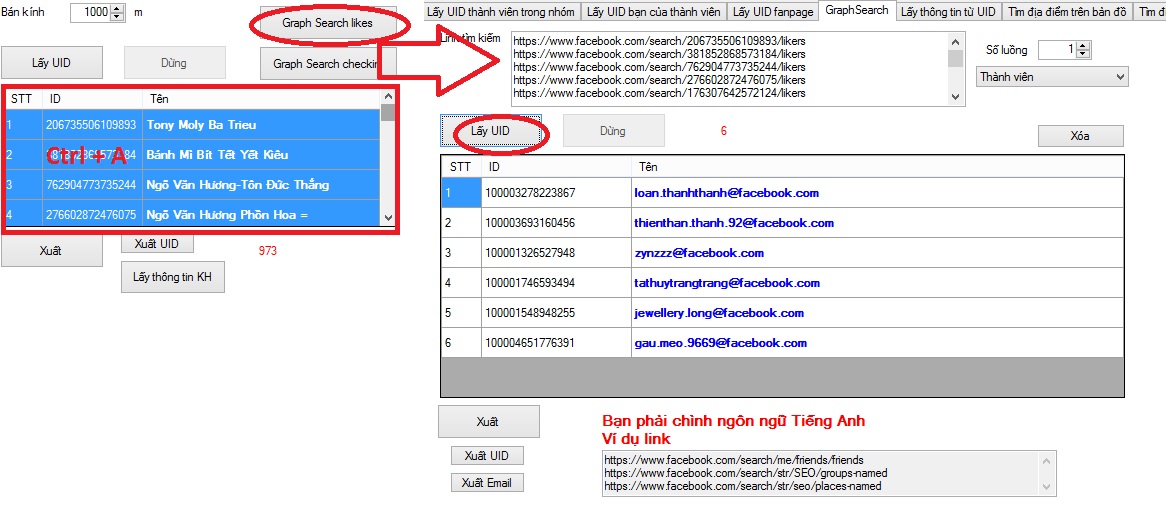Select the Lấy thông tin từ UID tab
This screenshot has height=518, width=1166.
[947, 12]
